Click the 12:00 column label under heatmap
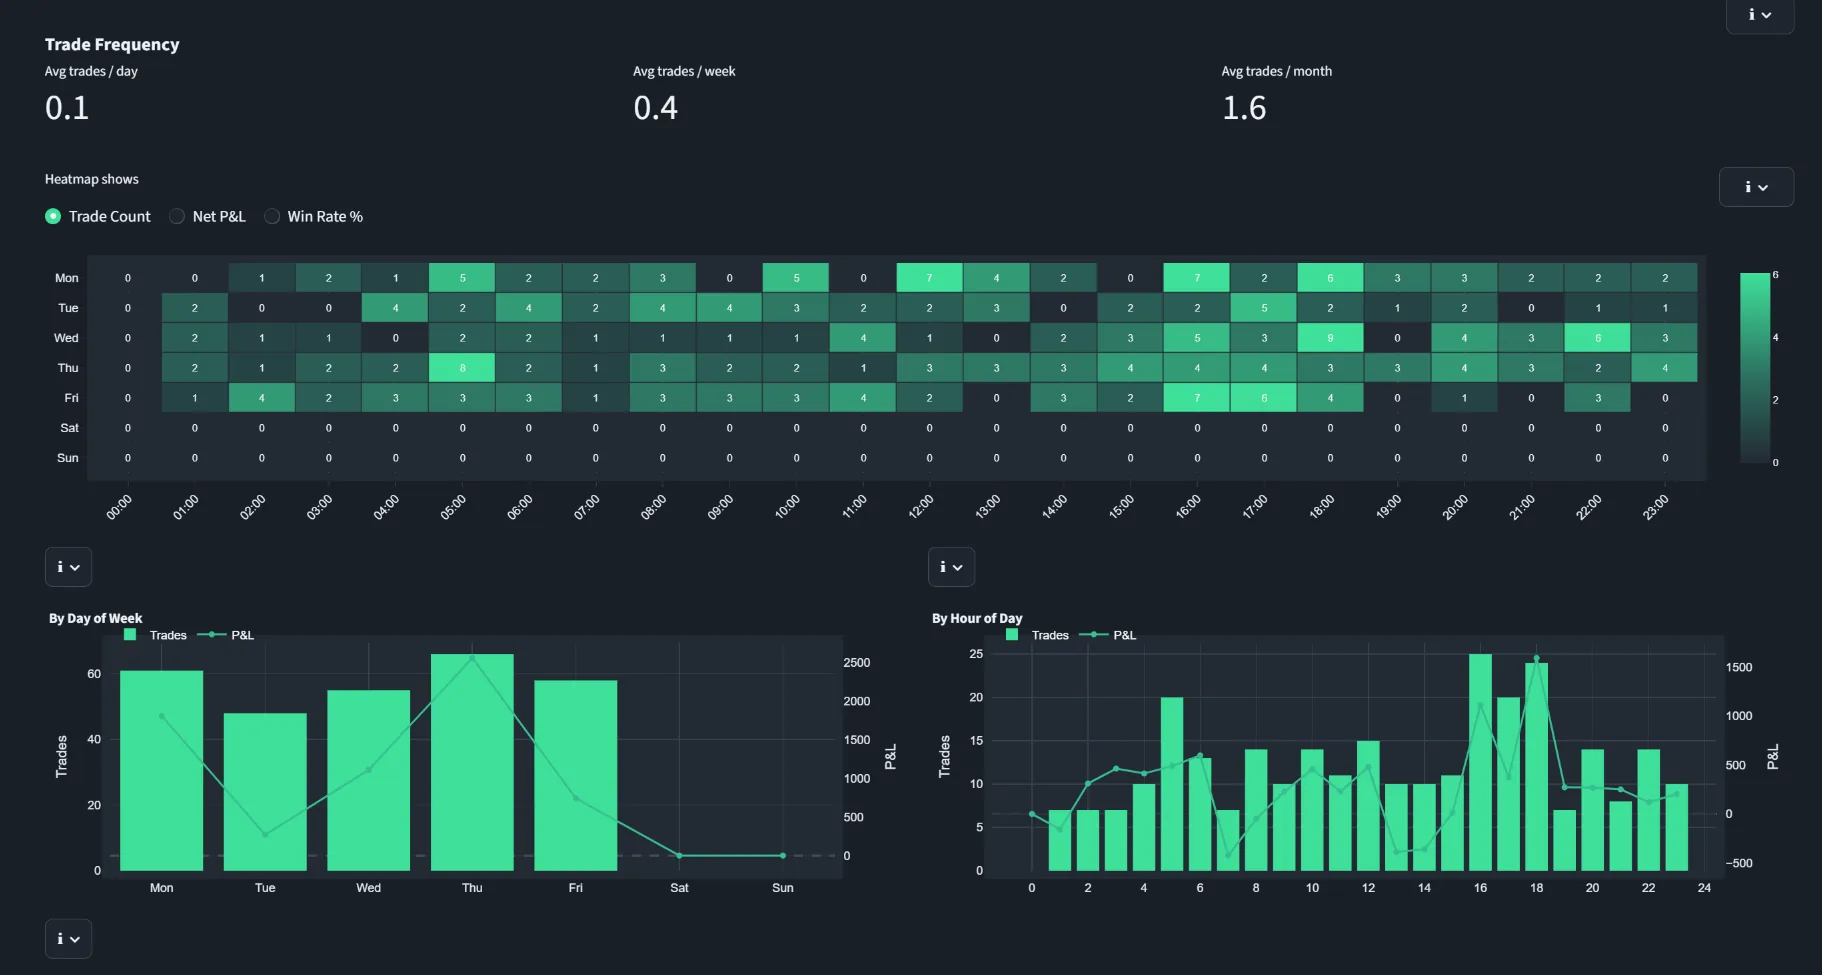The height and width of the screenshot is (975, 1822). (x=920, y=507)
